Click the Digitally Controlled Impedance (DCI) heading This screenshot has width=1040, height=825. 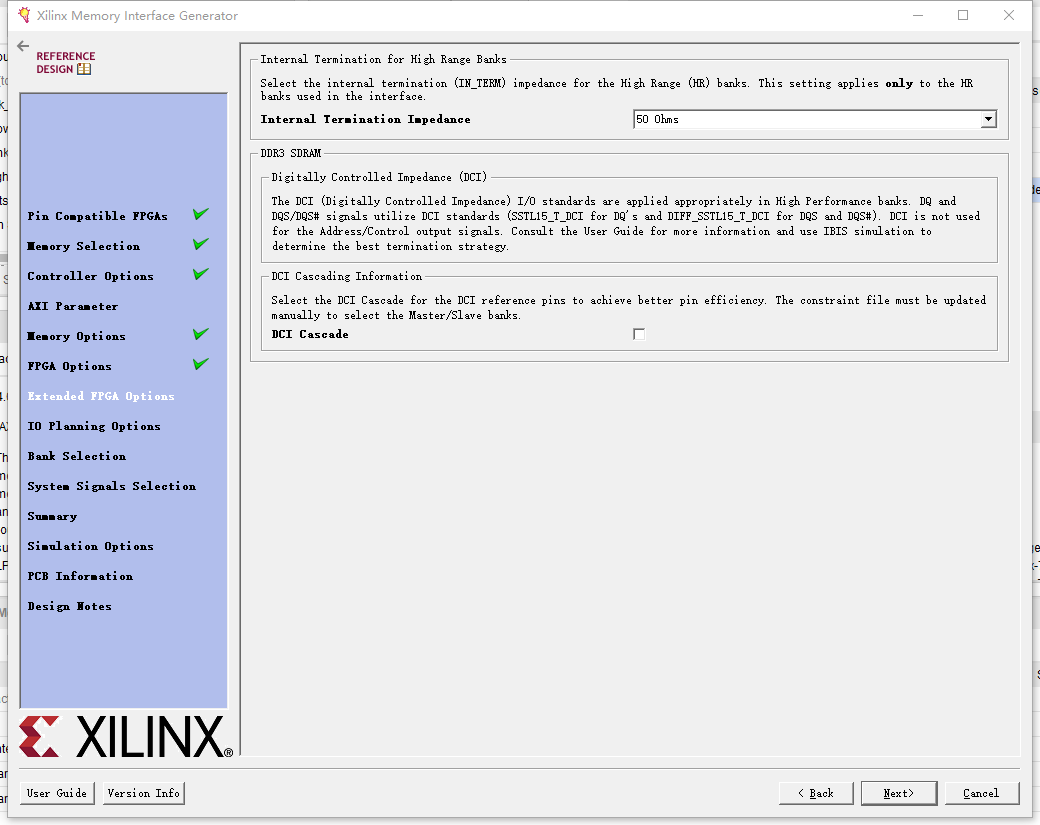point(379,177)
